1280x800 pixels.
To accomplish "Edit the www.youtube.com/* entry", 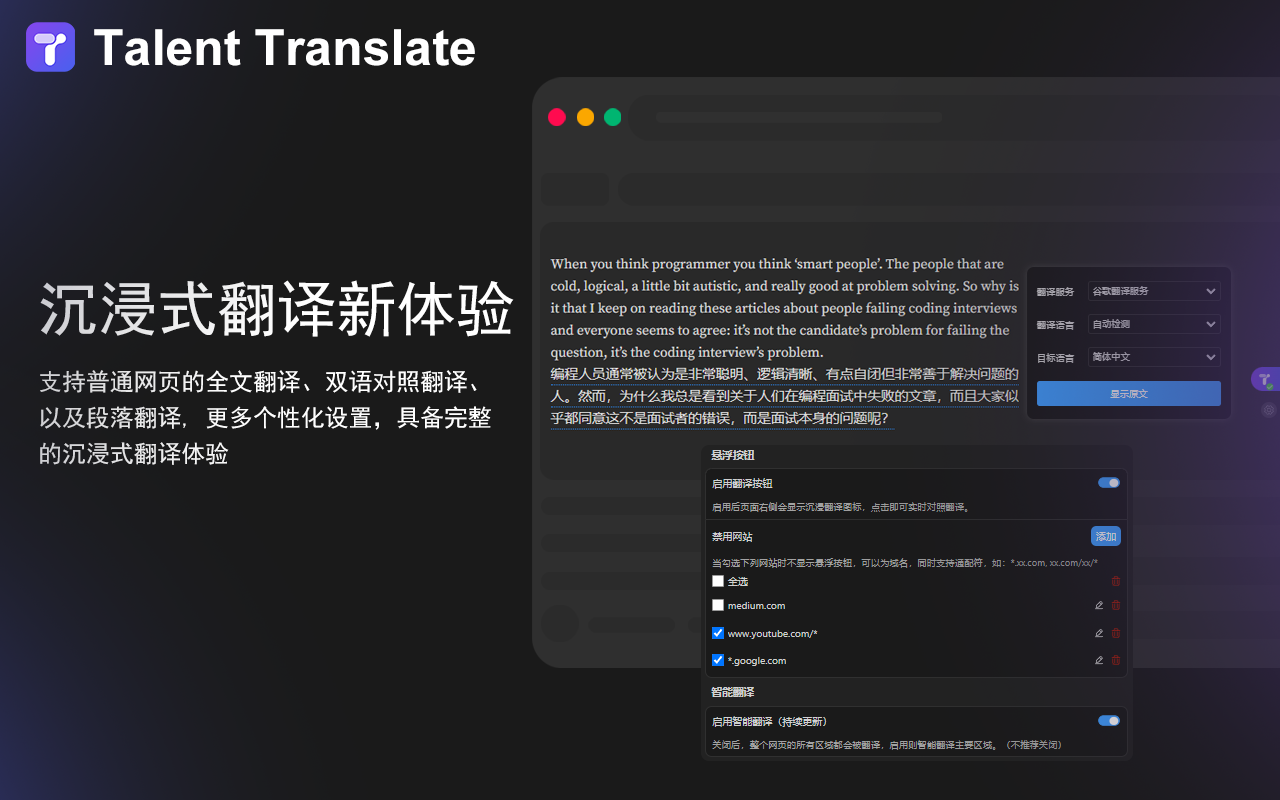I will point(1099,633).
